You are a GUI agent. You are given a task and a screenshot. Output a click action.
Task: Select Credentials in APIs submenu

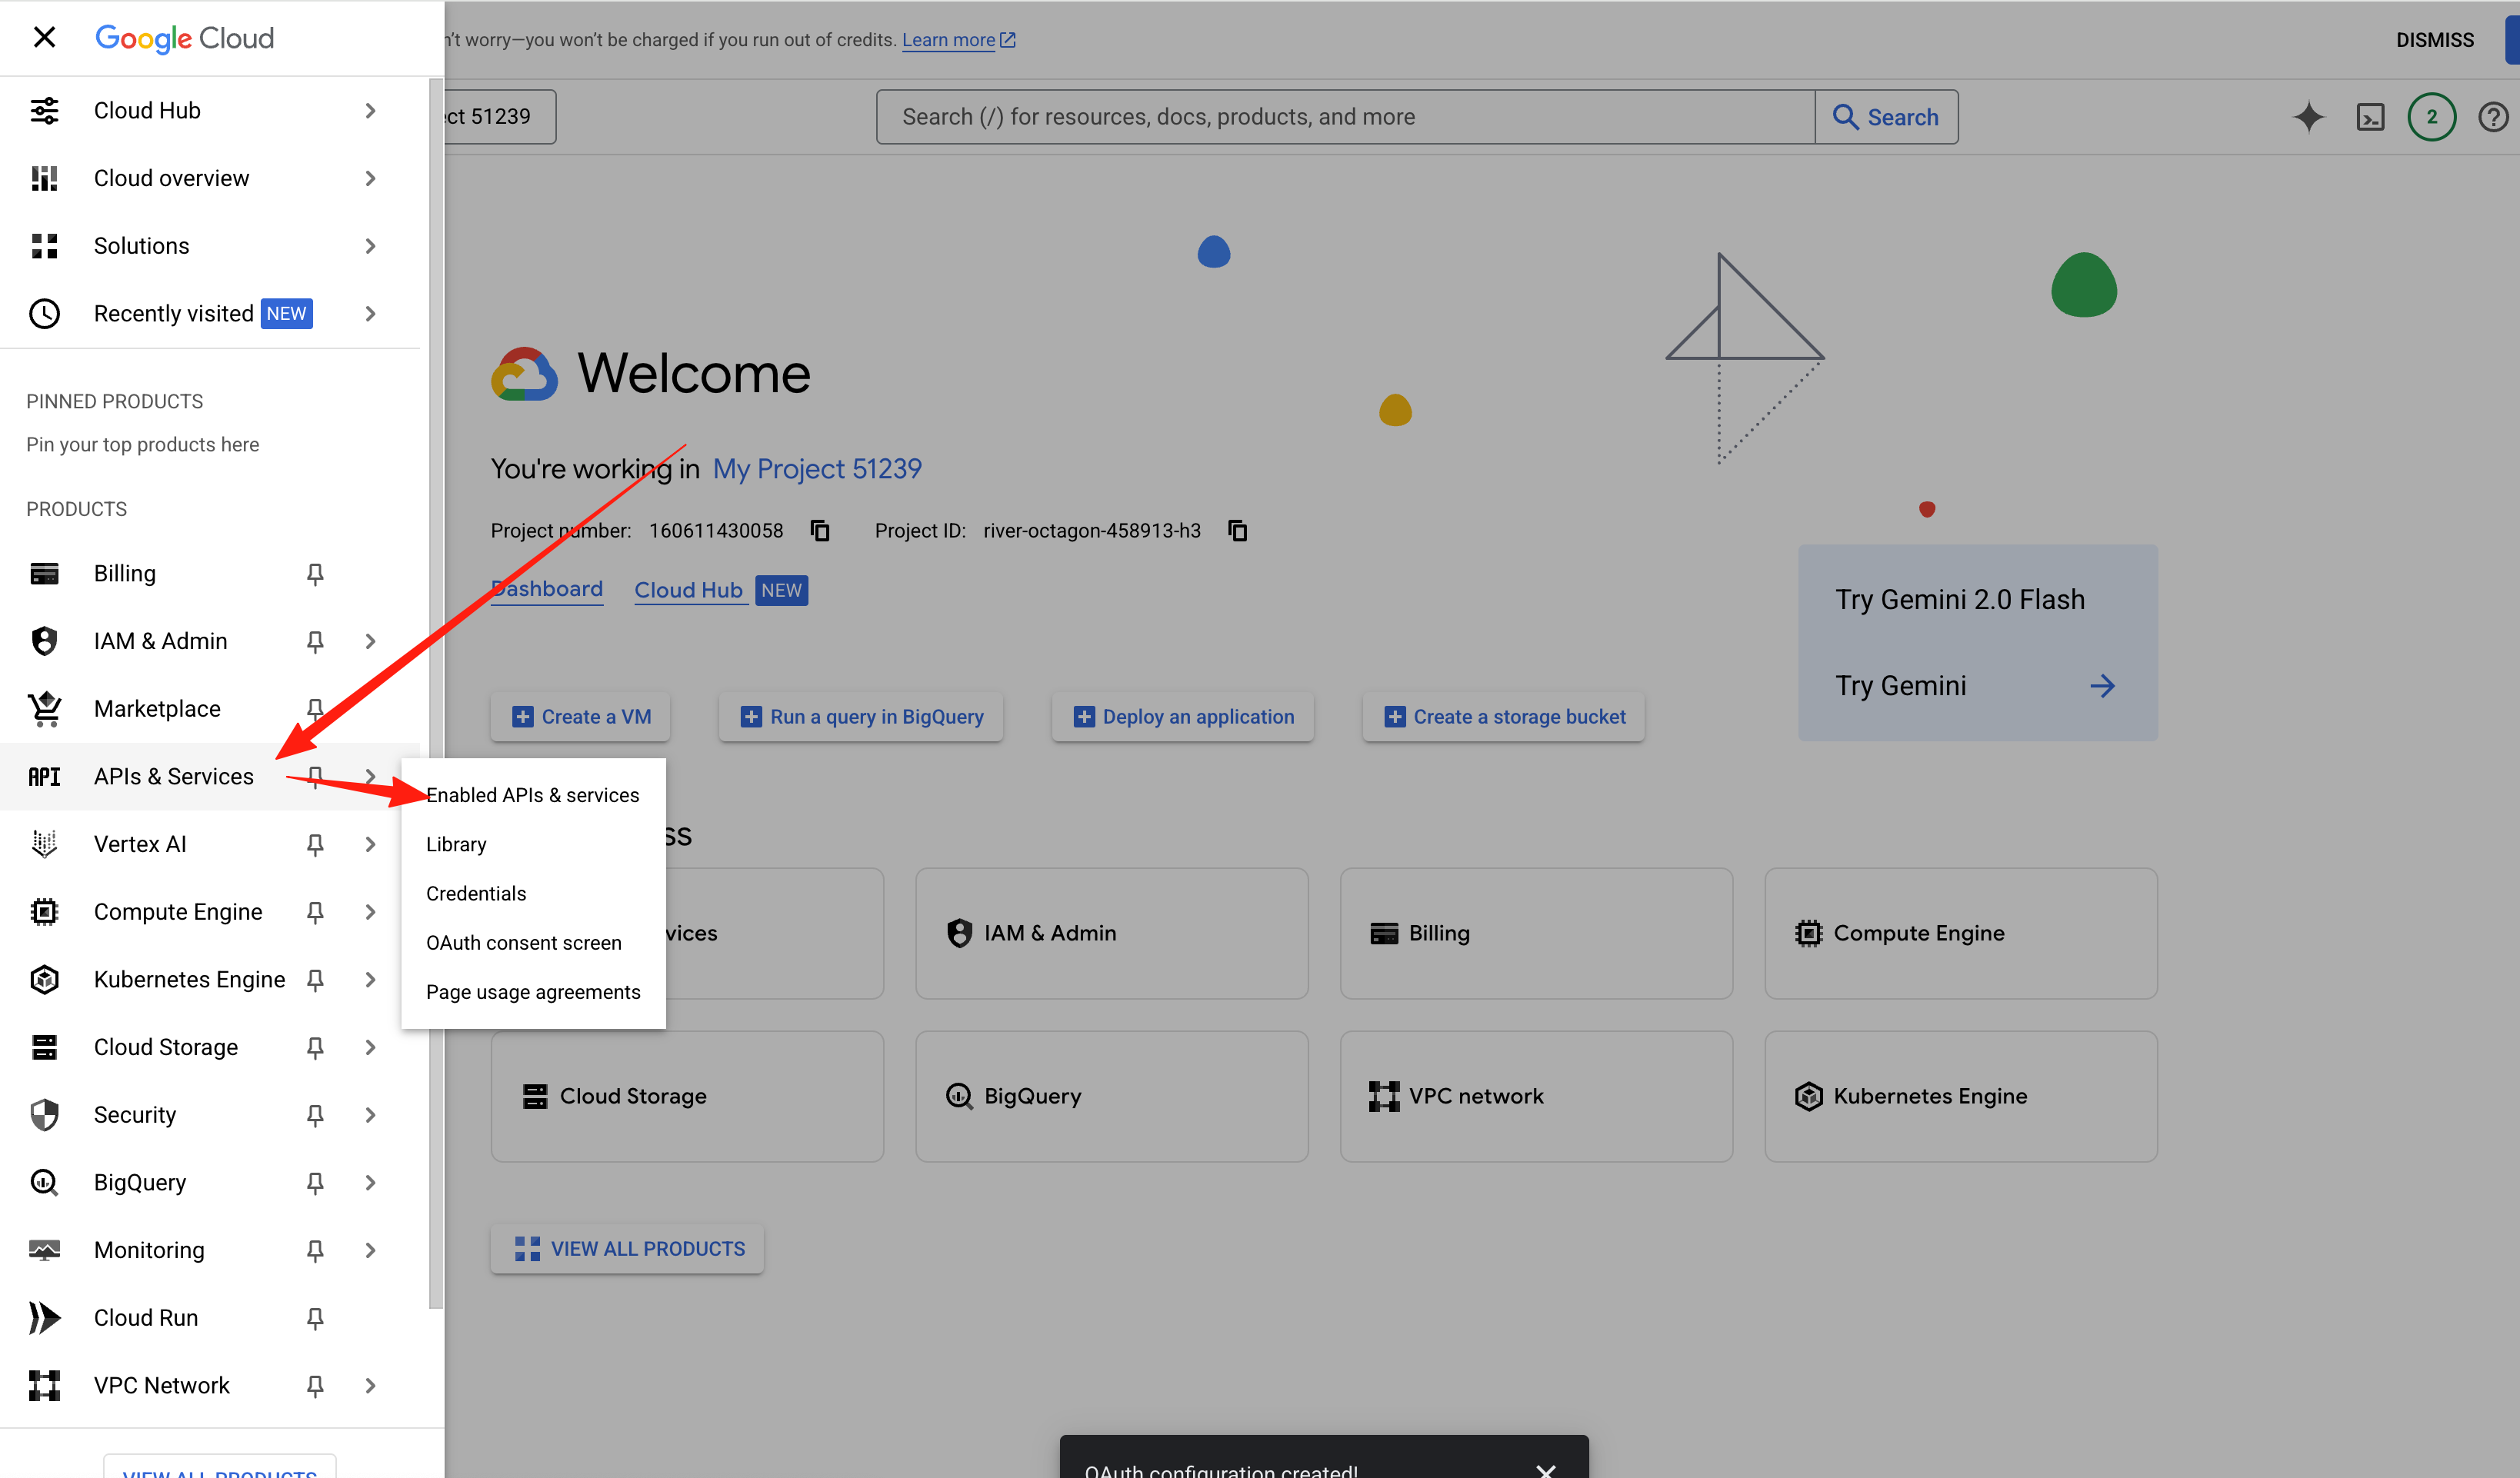[x=532, y=893]
